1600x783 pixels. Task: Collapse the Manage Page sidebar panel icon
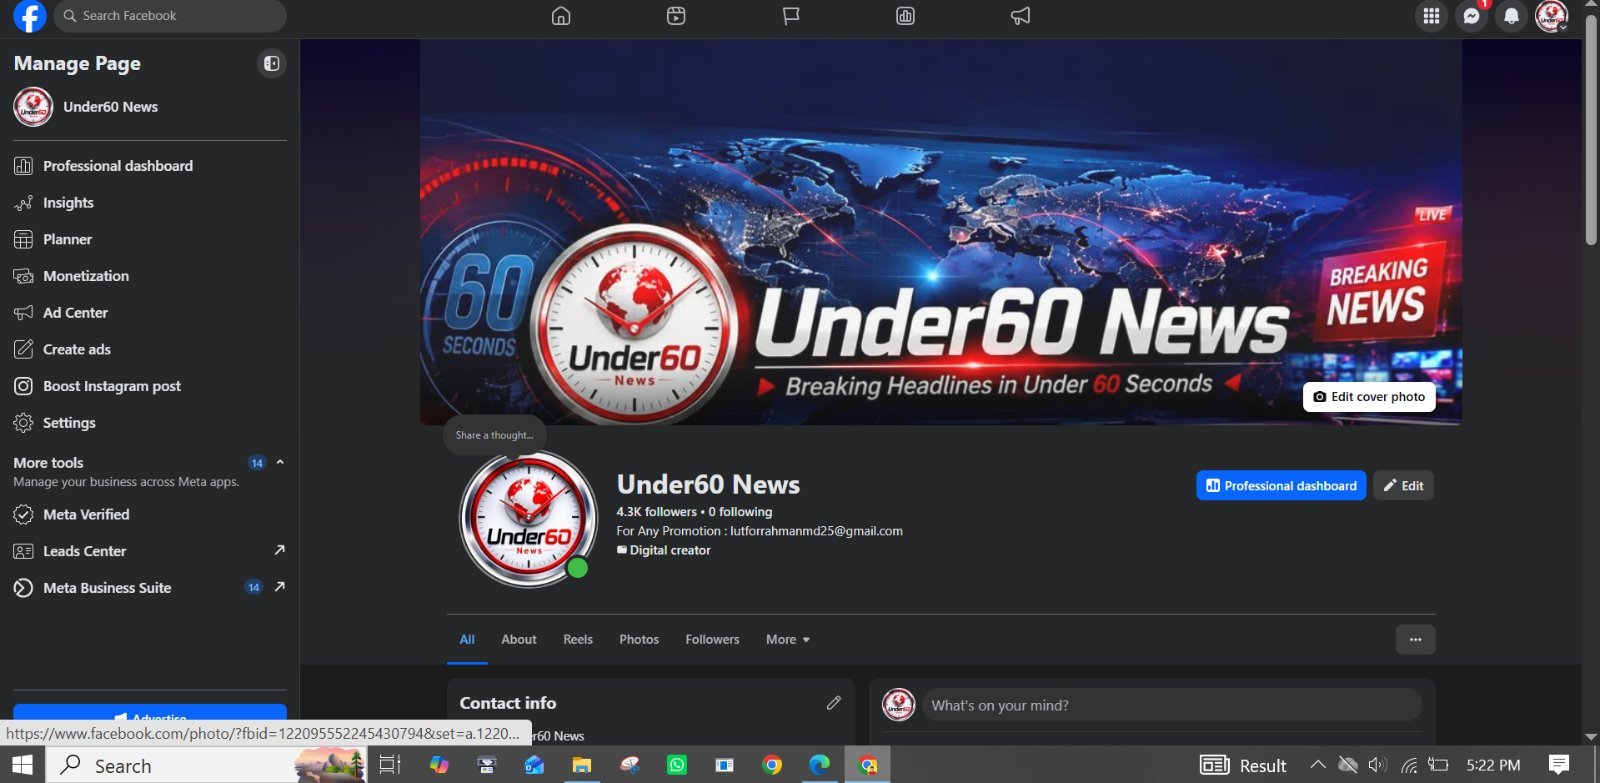click(x=271, y=64)
